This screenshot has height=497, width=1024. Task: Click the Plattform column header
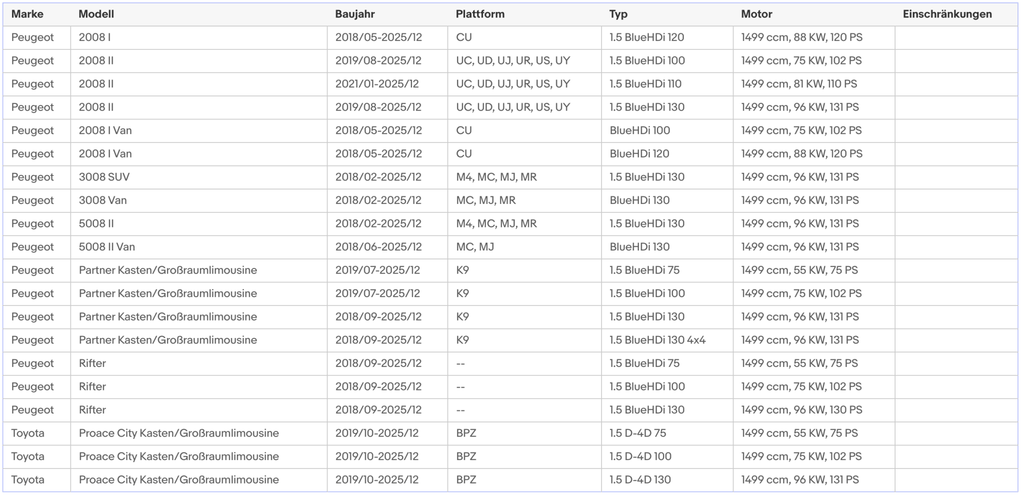click(525, 14)
